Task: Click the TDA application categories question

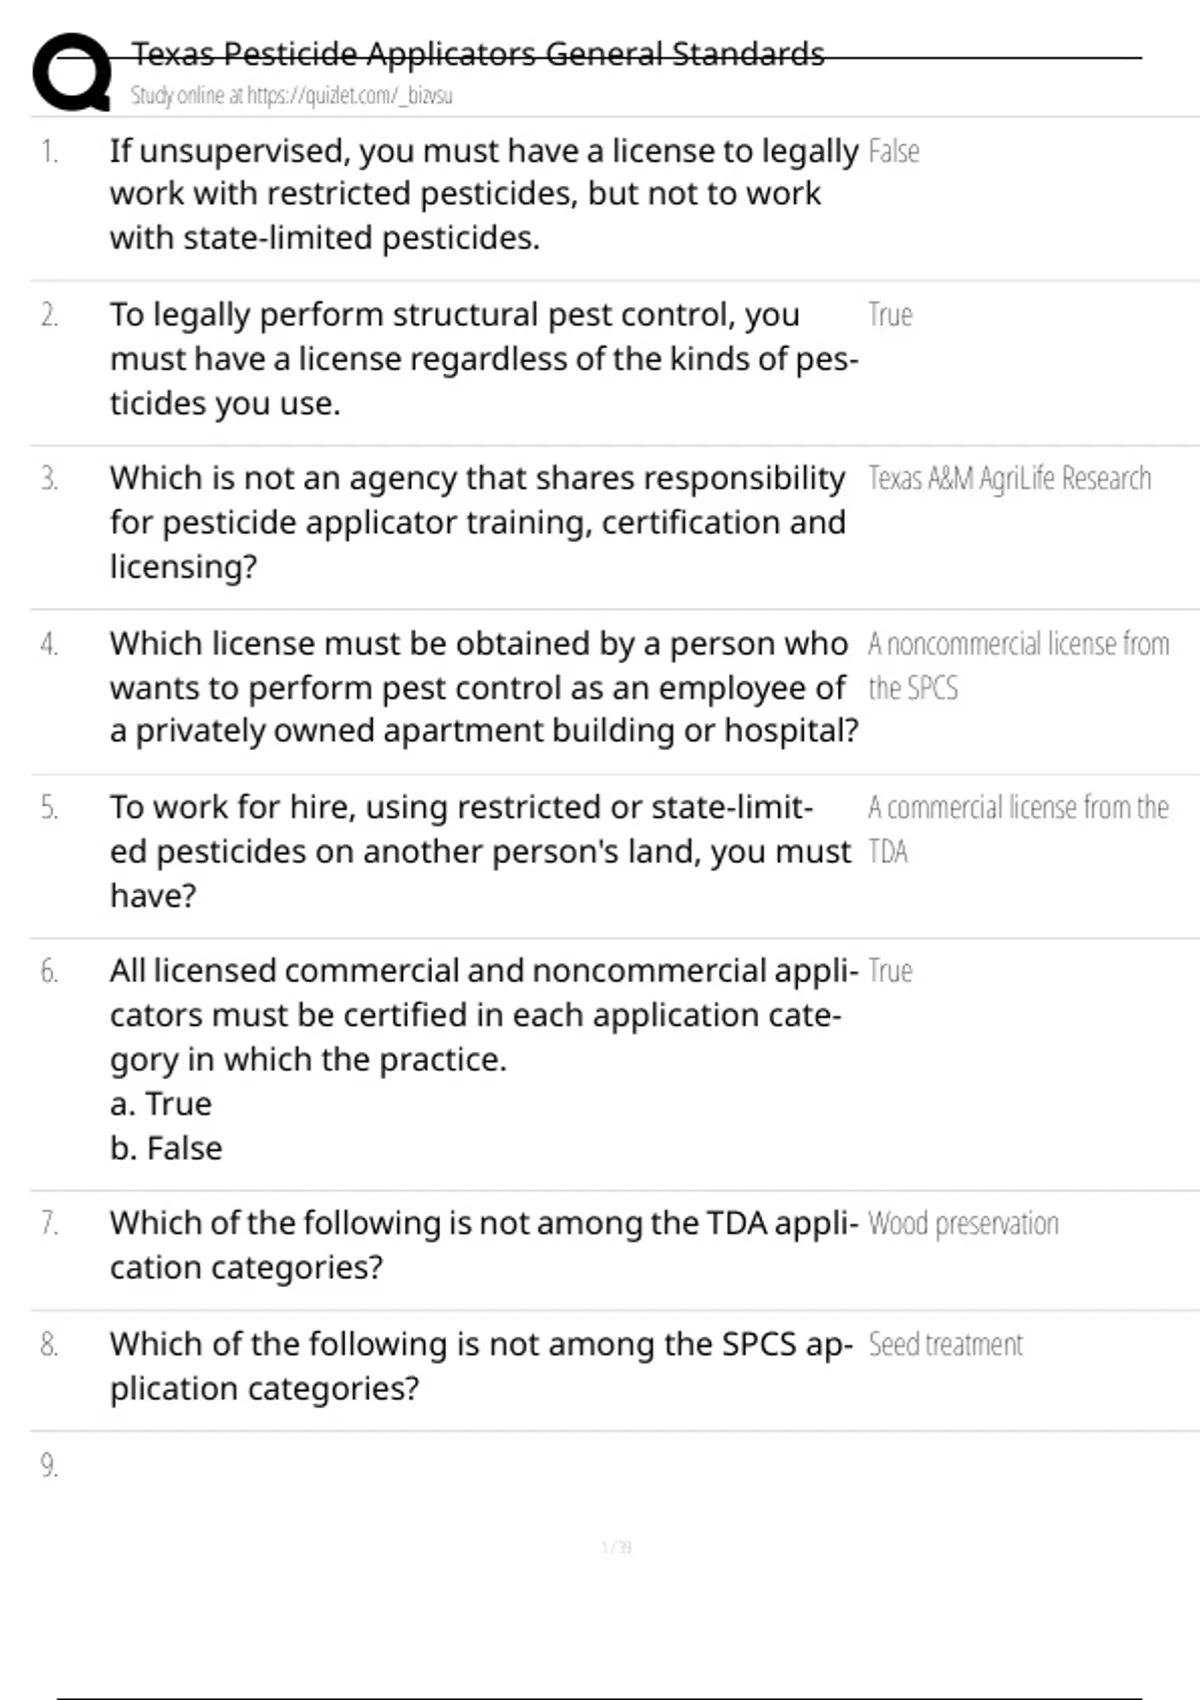Action: [483, 1245]
